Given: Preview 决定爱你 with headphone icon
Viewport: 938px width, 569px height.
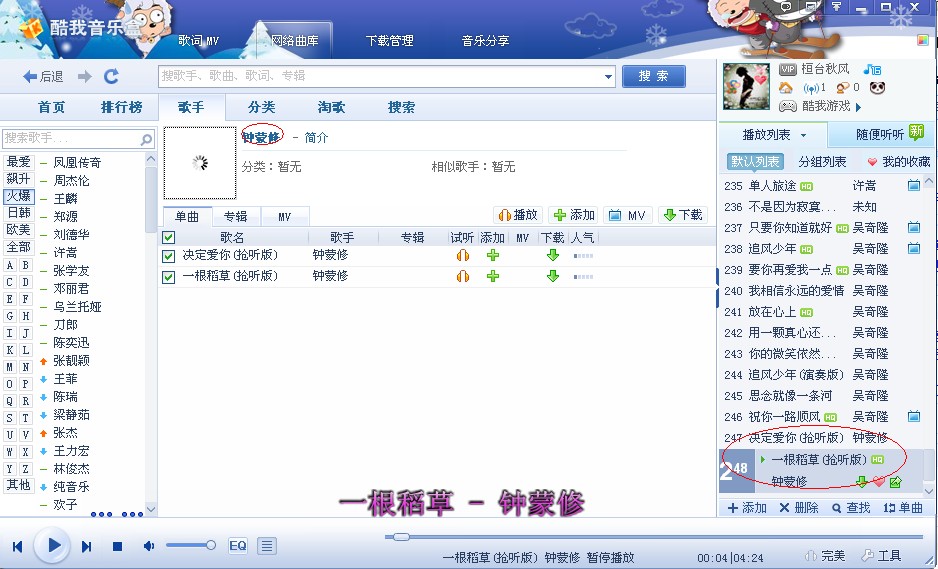Looking at the screenshot, I should click(462, 255).
